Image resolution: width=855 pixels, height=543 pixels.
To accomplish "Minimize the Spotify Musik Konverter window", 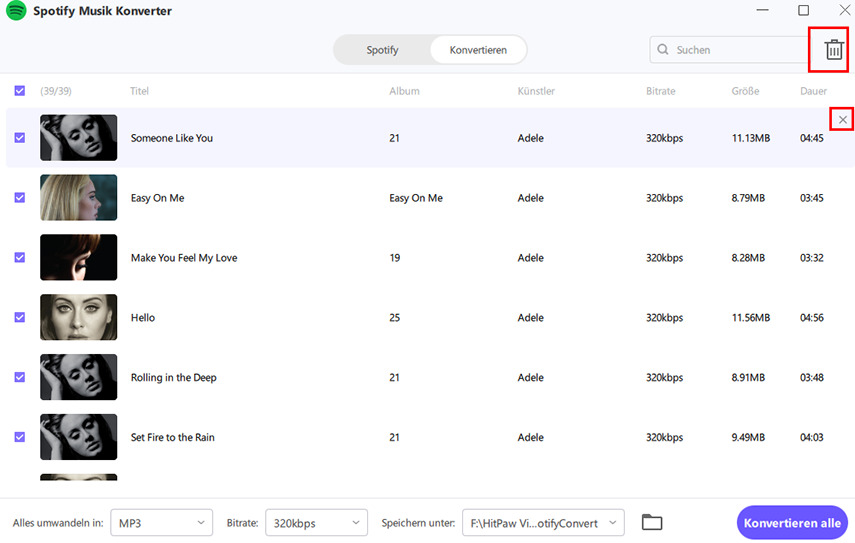I will click(762, 10).
